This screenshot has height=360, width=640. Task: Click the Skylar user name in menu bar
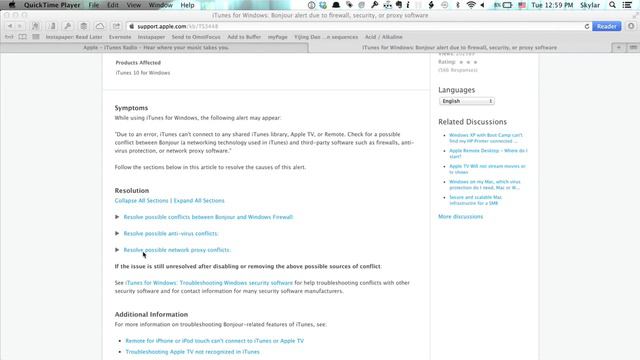tap(590, 5)
